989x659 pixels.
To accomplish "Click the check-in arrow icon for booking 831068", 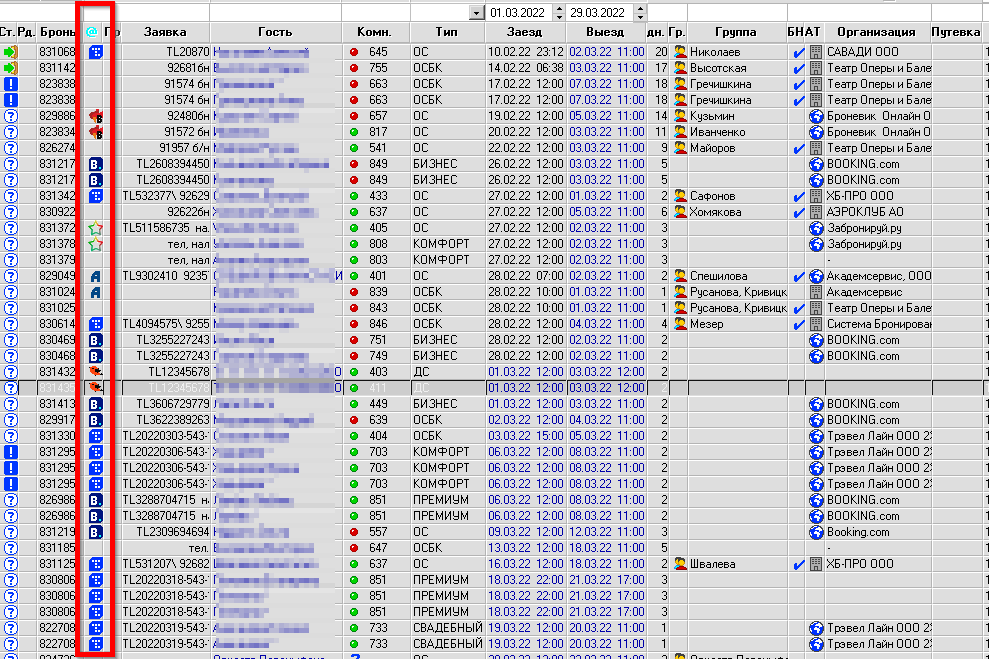I will point(11,52).
